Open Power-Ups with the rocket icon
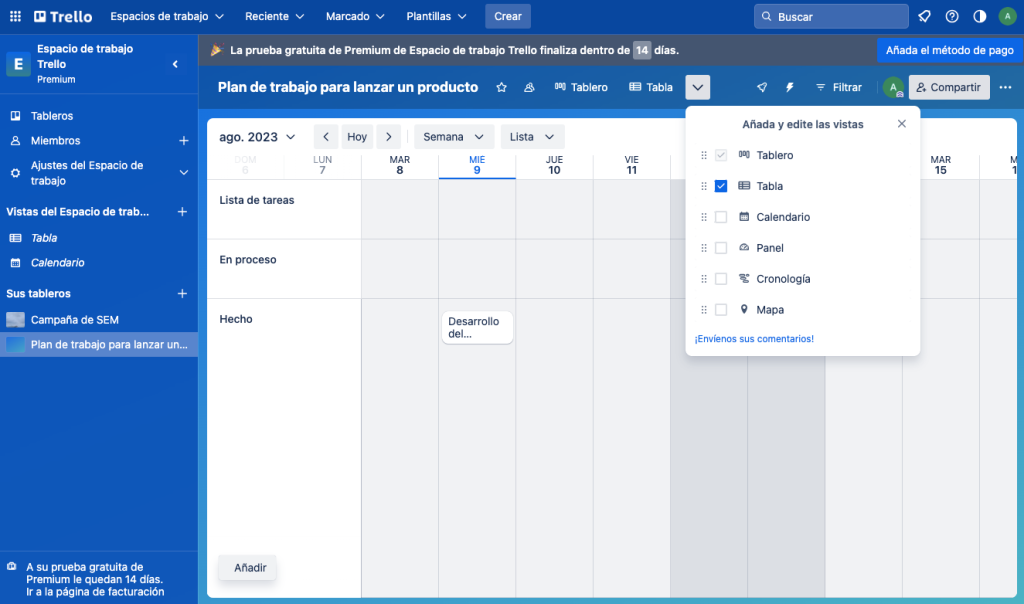 tap(761, 87)
